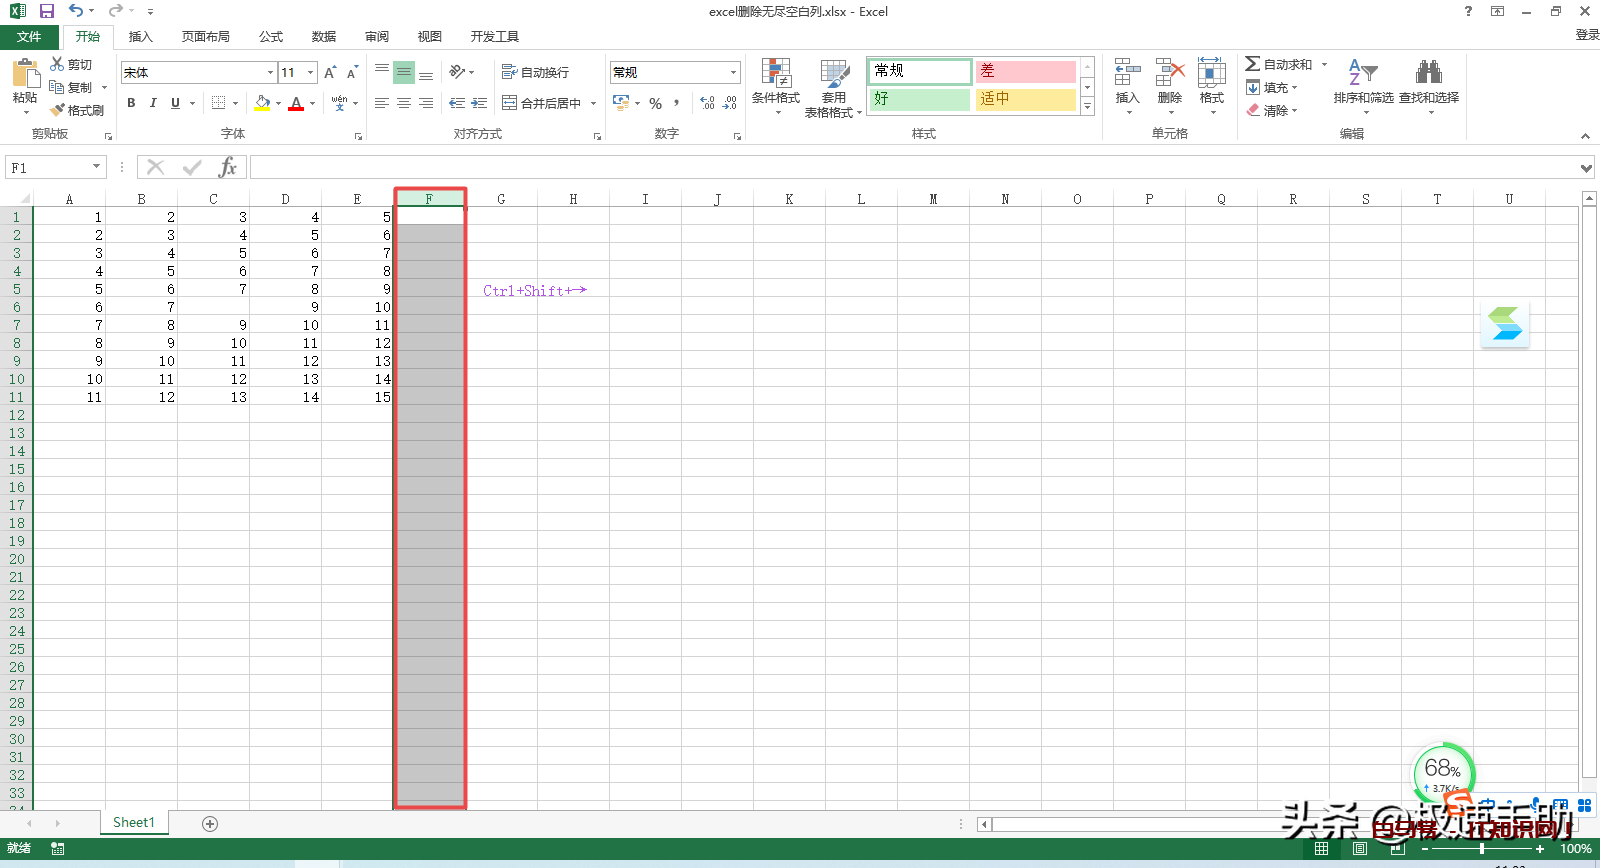This screenshot has width=1600, height=868.
Task: Open the Name Box dropdown arrow
Action: (97, 167)
